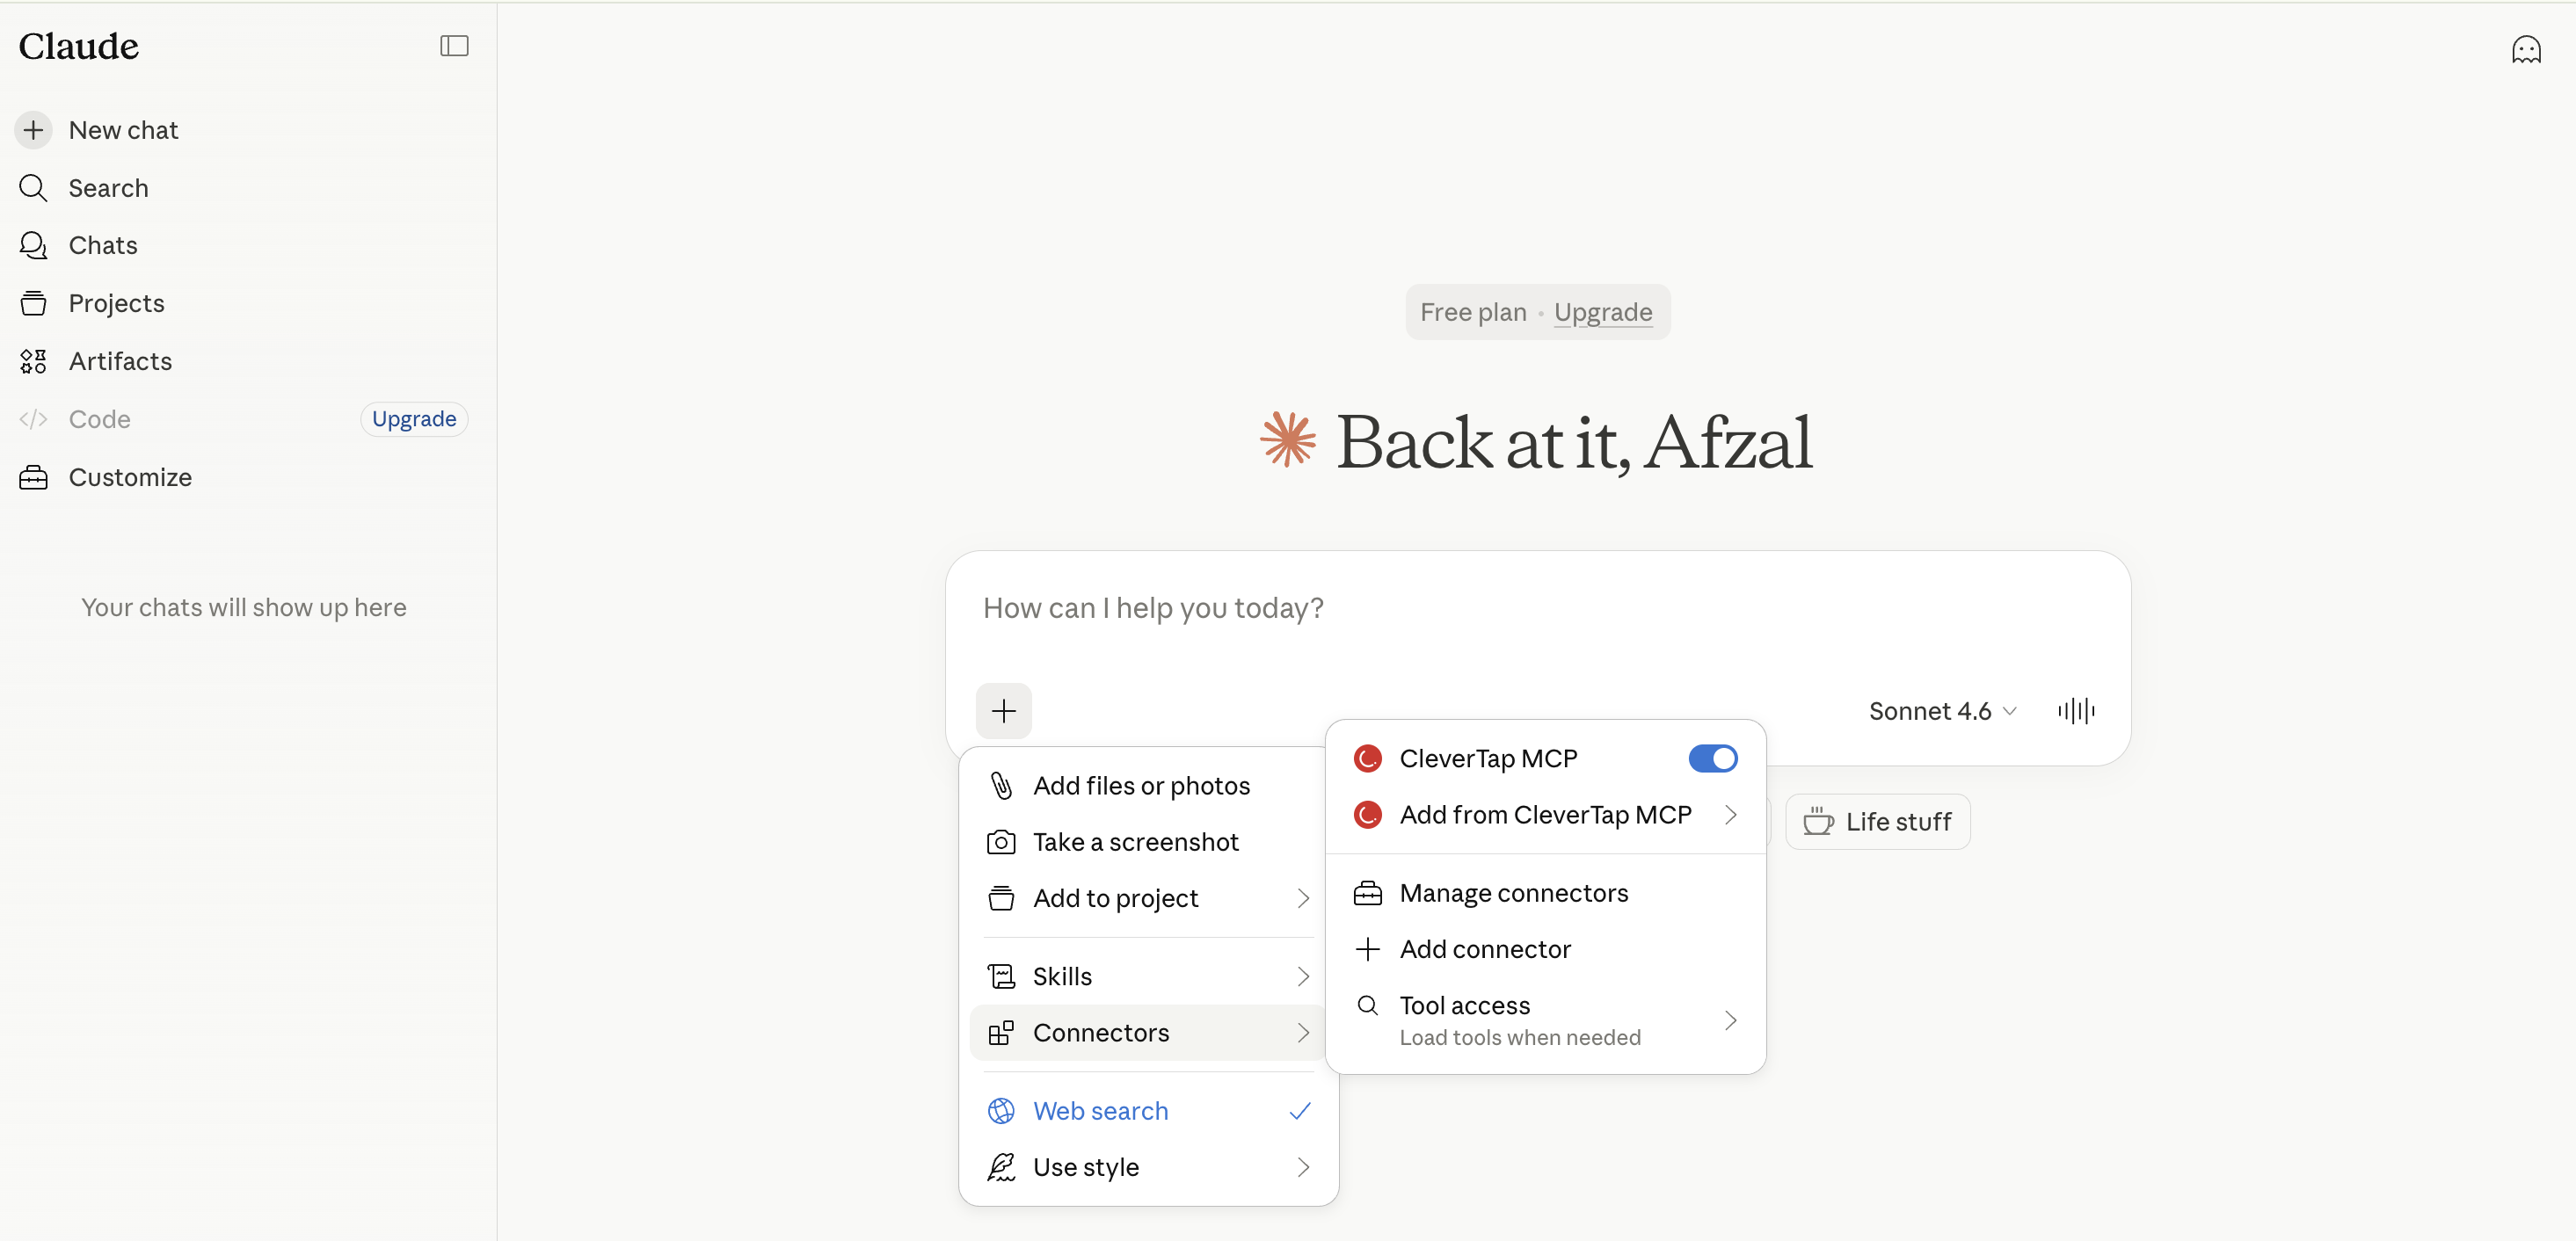The image size is (2576, 1241).
Task: Expand the Connectors submenu chevron
Action: coord(1303,1033)
